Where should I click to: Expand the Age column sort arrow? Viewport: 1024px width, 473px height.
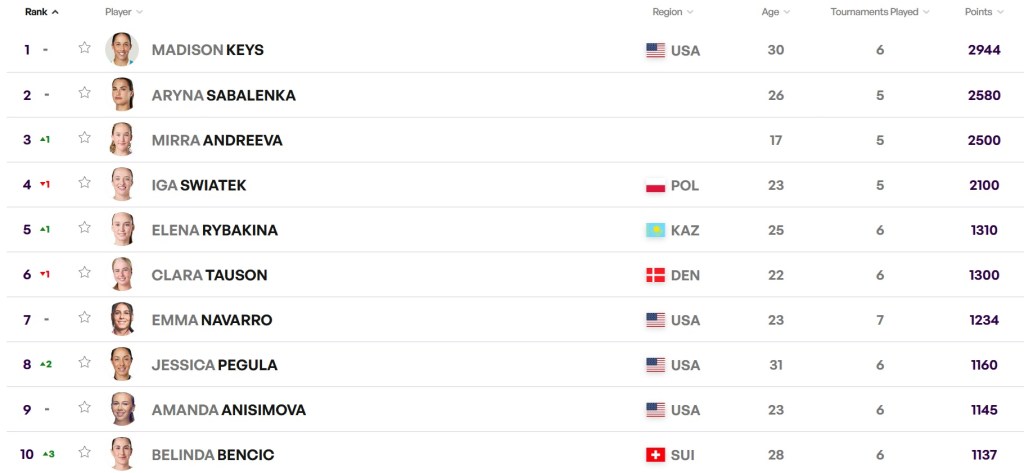[776, 12]
